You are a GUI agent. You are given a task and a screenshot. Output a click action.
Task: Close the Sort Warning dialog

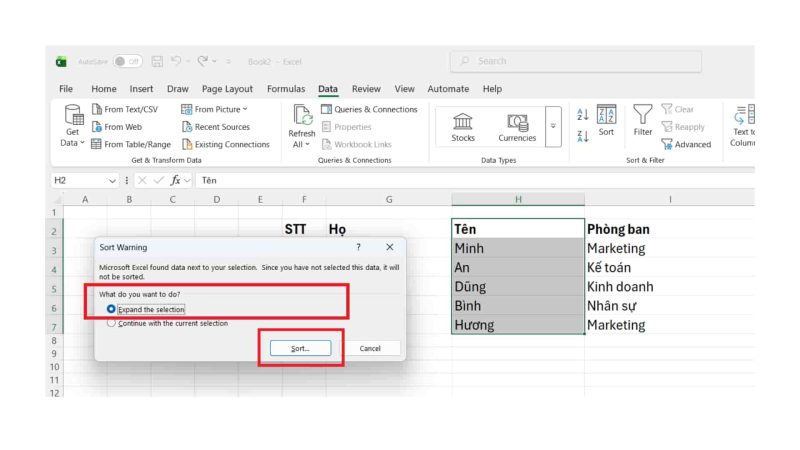[x=390, y=247]
